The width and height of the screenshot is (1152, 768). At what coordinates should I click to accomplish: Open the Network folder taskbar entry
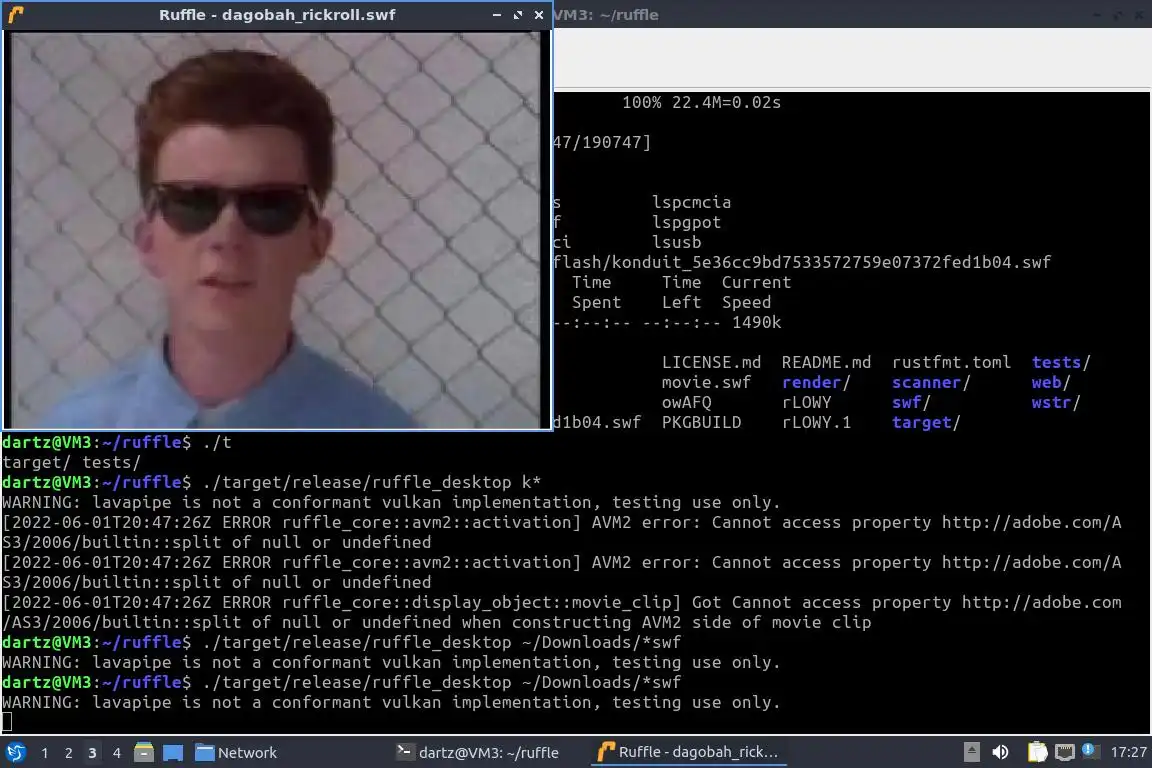tap(236, 753)
